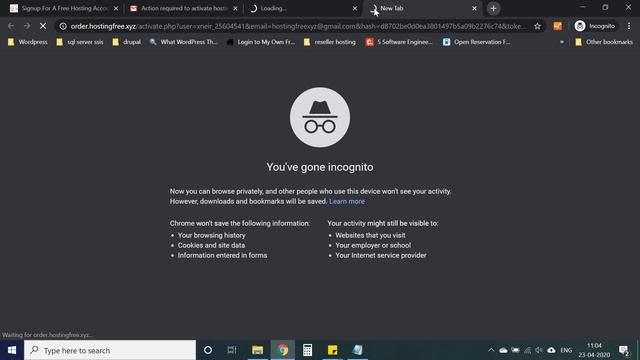Select the text "Your employer or school"

coord(373,245)
